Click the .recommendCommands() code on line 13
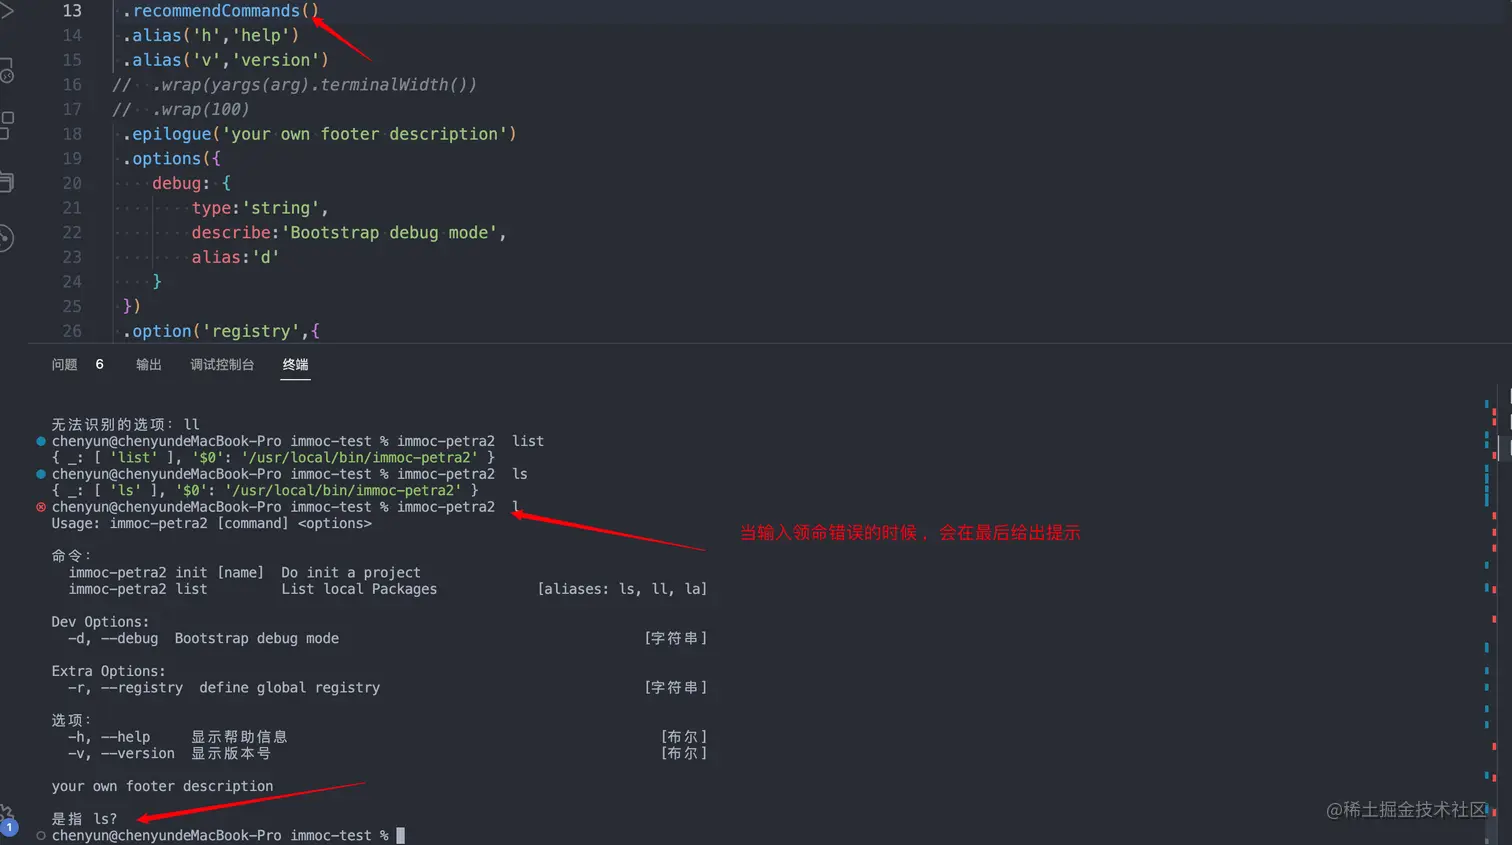Image resolution: width=1512 pixels, height=845 pixels. 220,11
